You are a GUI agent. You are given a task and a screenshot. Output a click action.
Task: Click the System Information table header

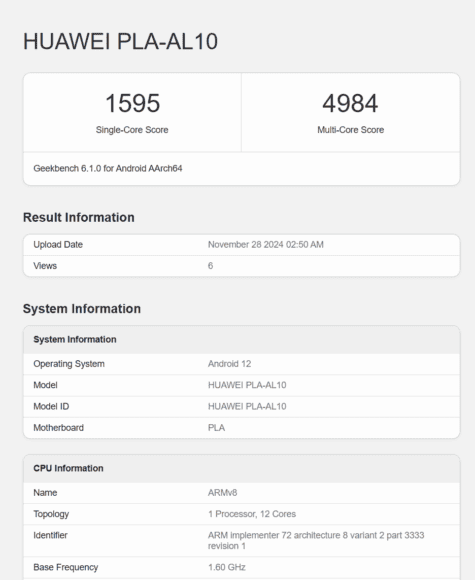click(75, 339)
